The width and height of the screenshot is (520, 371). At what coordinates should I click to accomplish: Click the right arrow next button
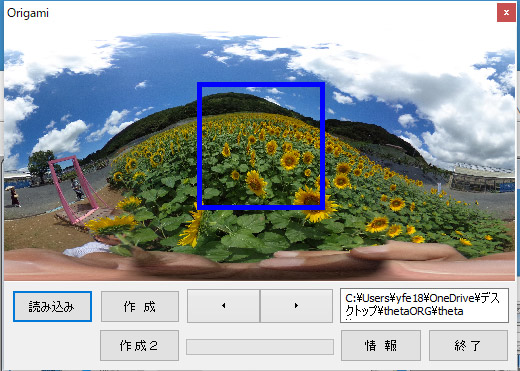[296, 306]
